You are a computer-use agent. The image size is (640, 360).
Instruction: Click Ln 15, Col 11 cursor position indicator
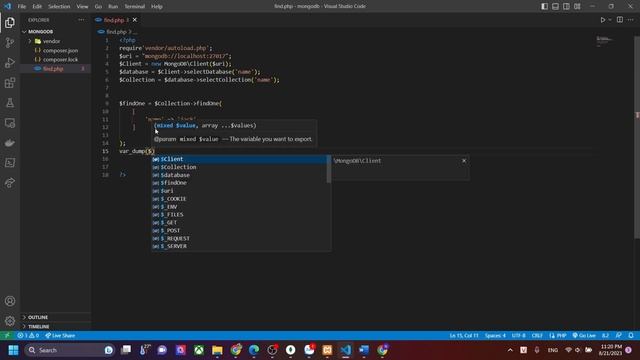(464, 336)
